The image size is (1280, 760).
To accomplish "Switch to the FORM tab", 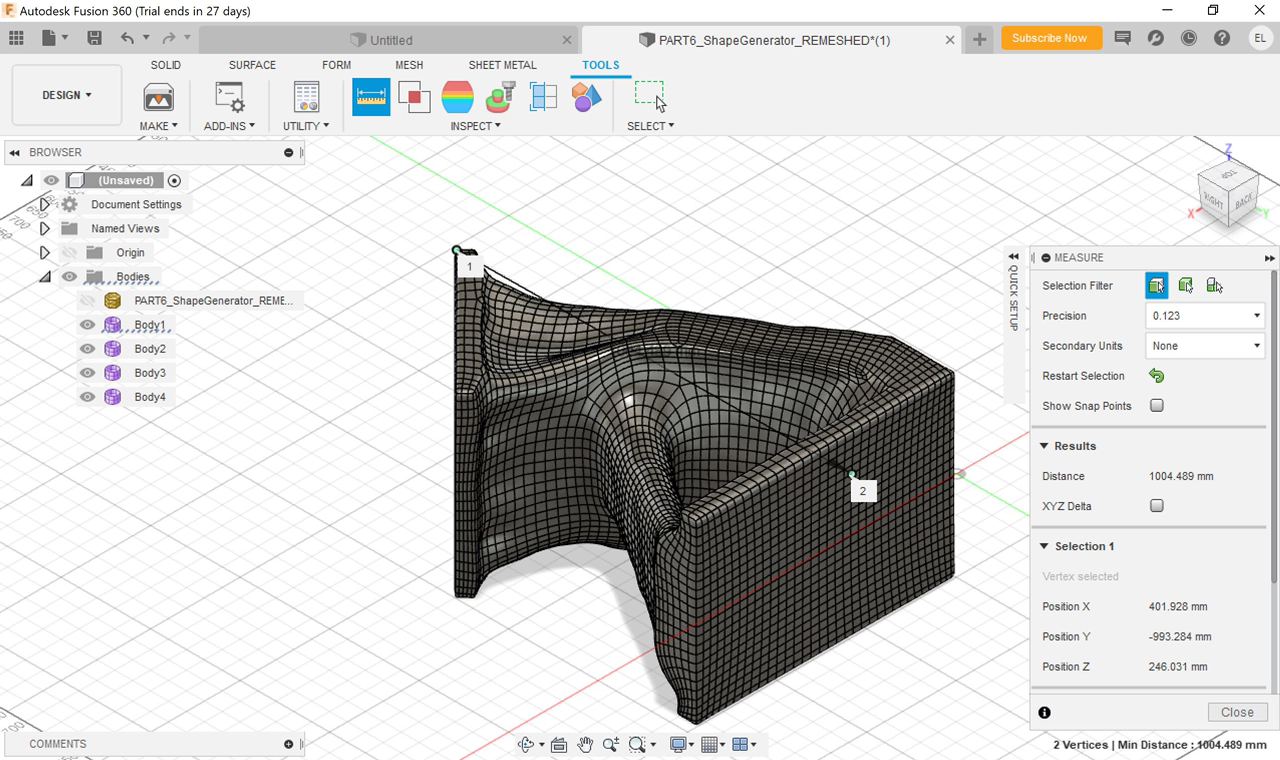I will click(337, 65).
